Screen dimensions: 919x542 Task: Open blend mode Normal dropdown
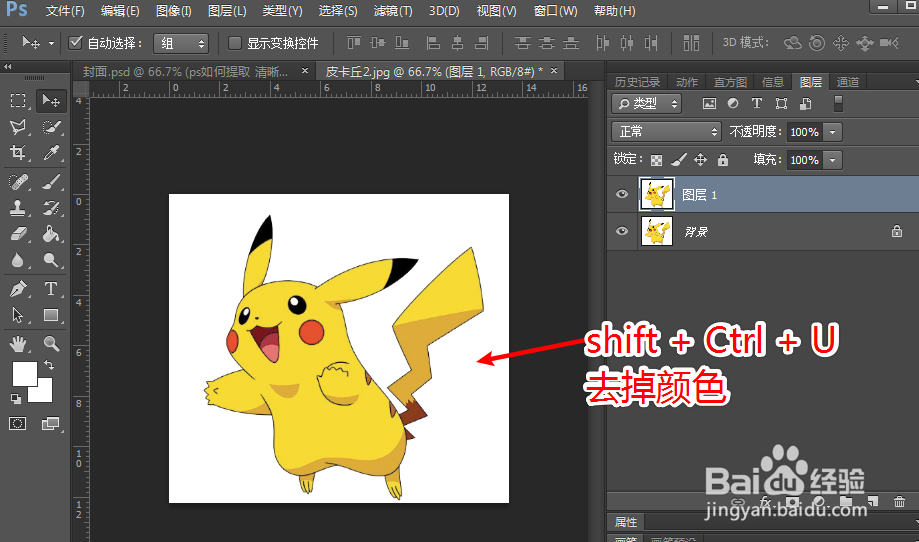(666, 132)
